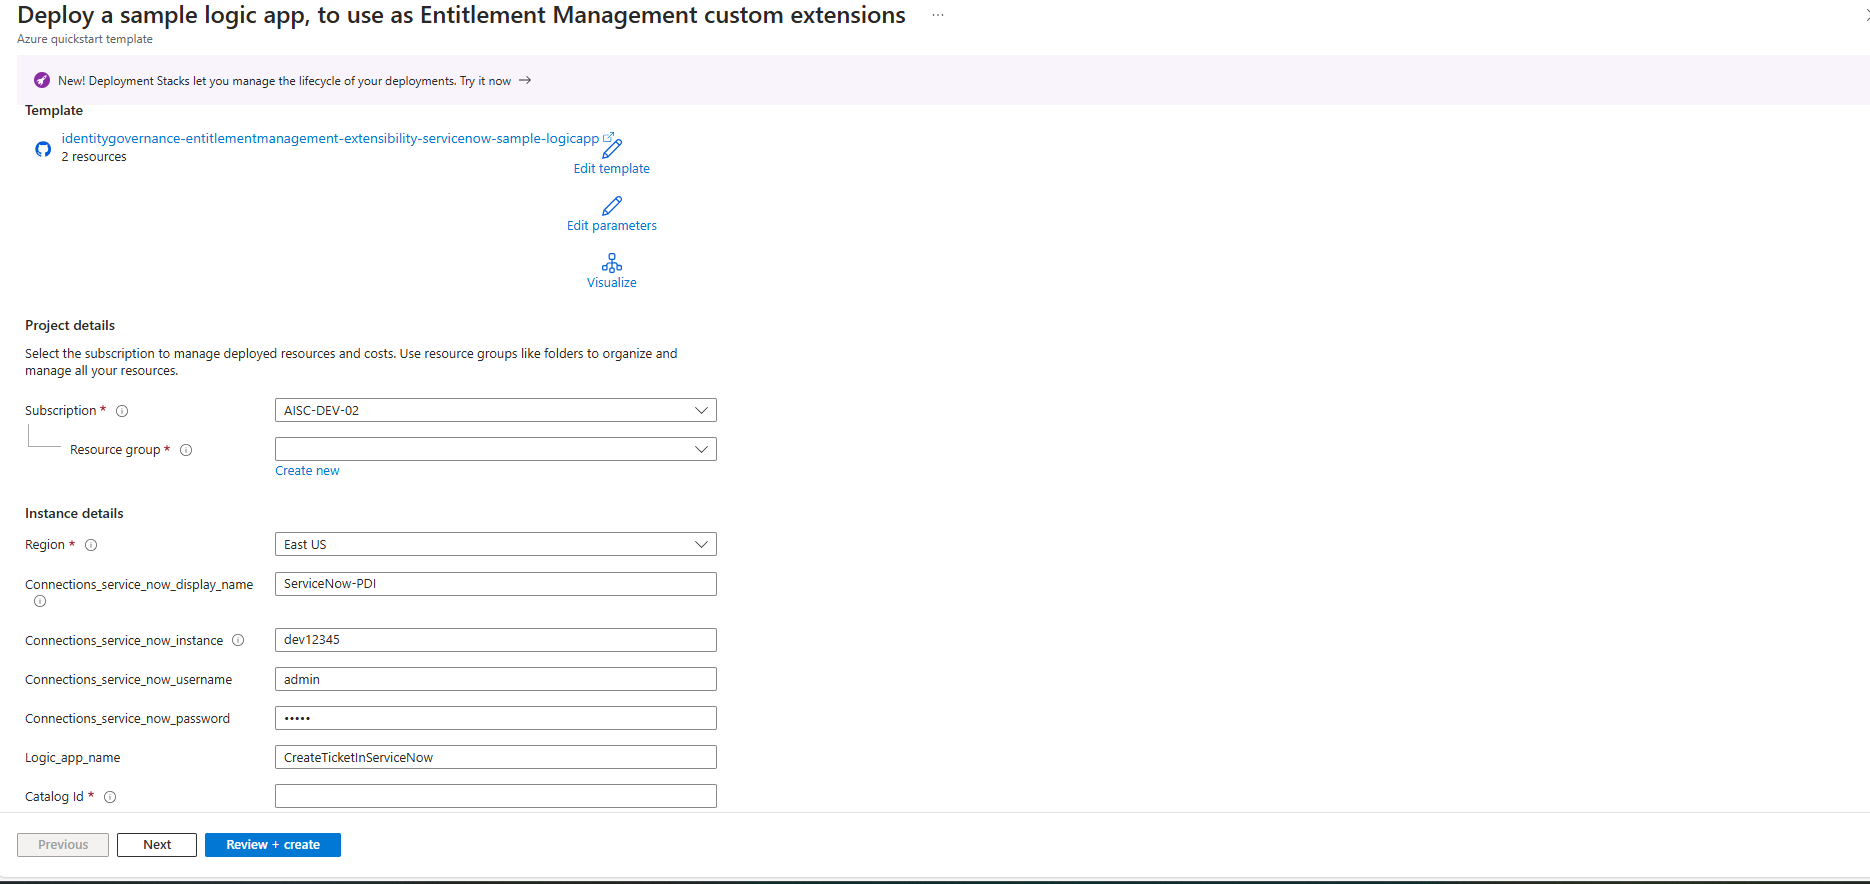Viewport: 1870px width, 884px height.
Task: Click the GitHub icon beside template name
Action: (43, 149)
